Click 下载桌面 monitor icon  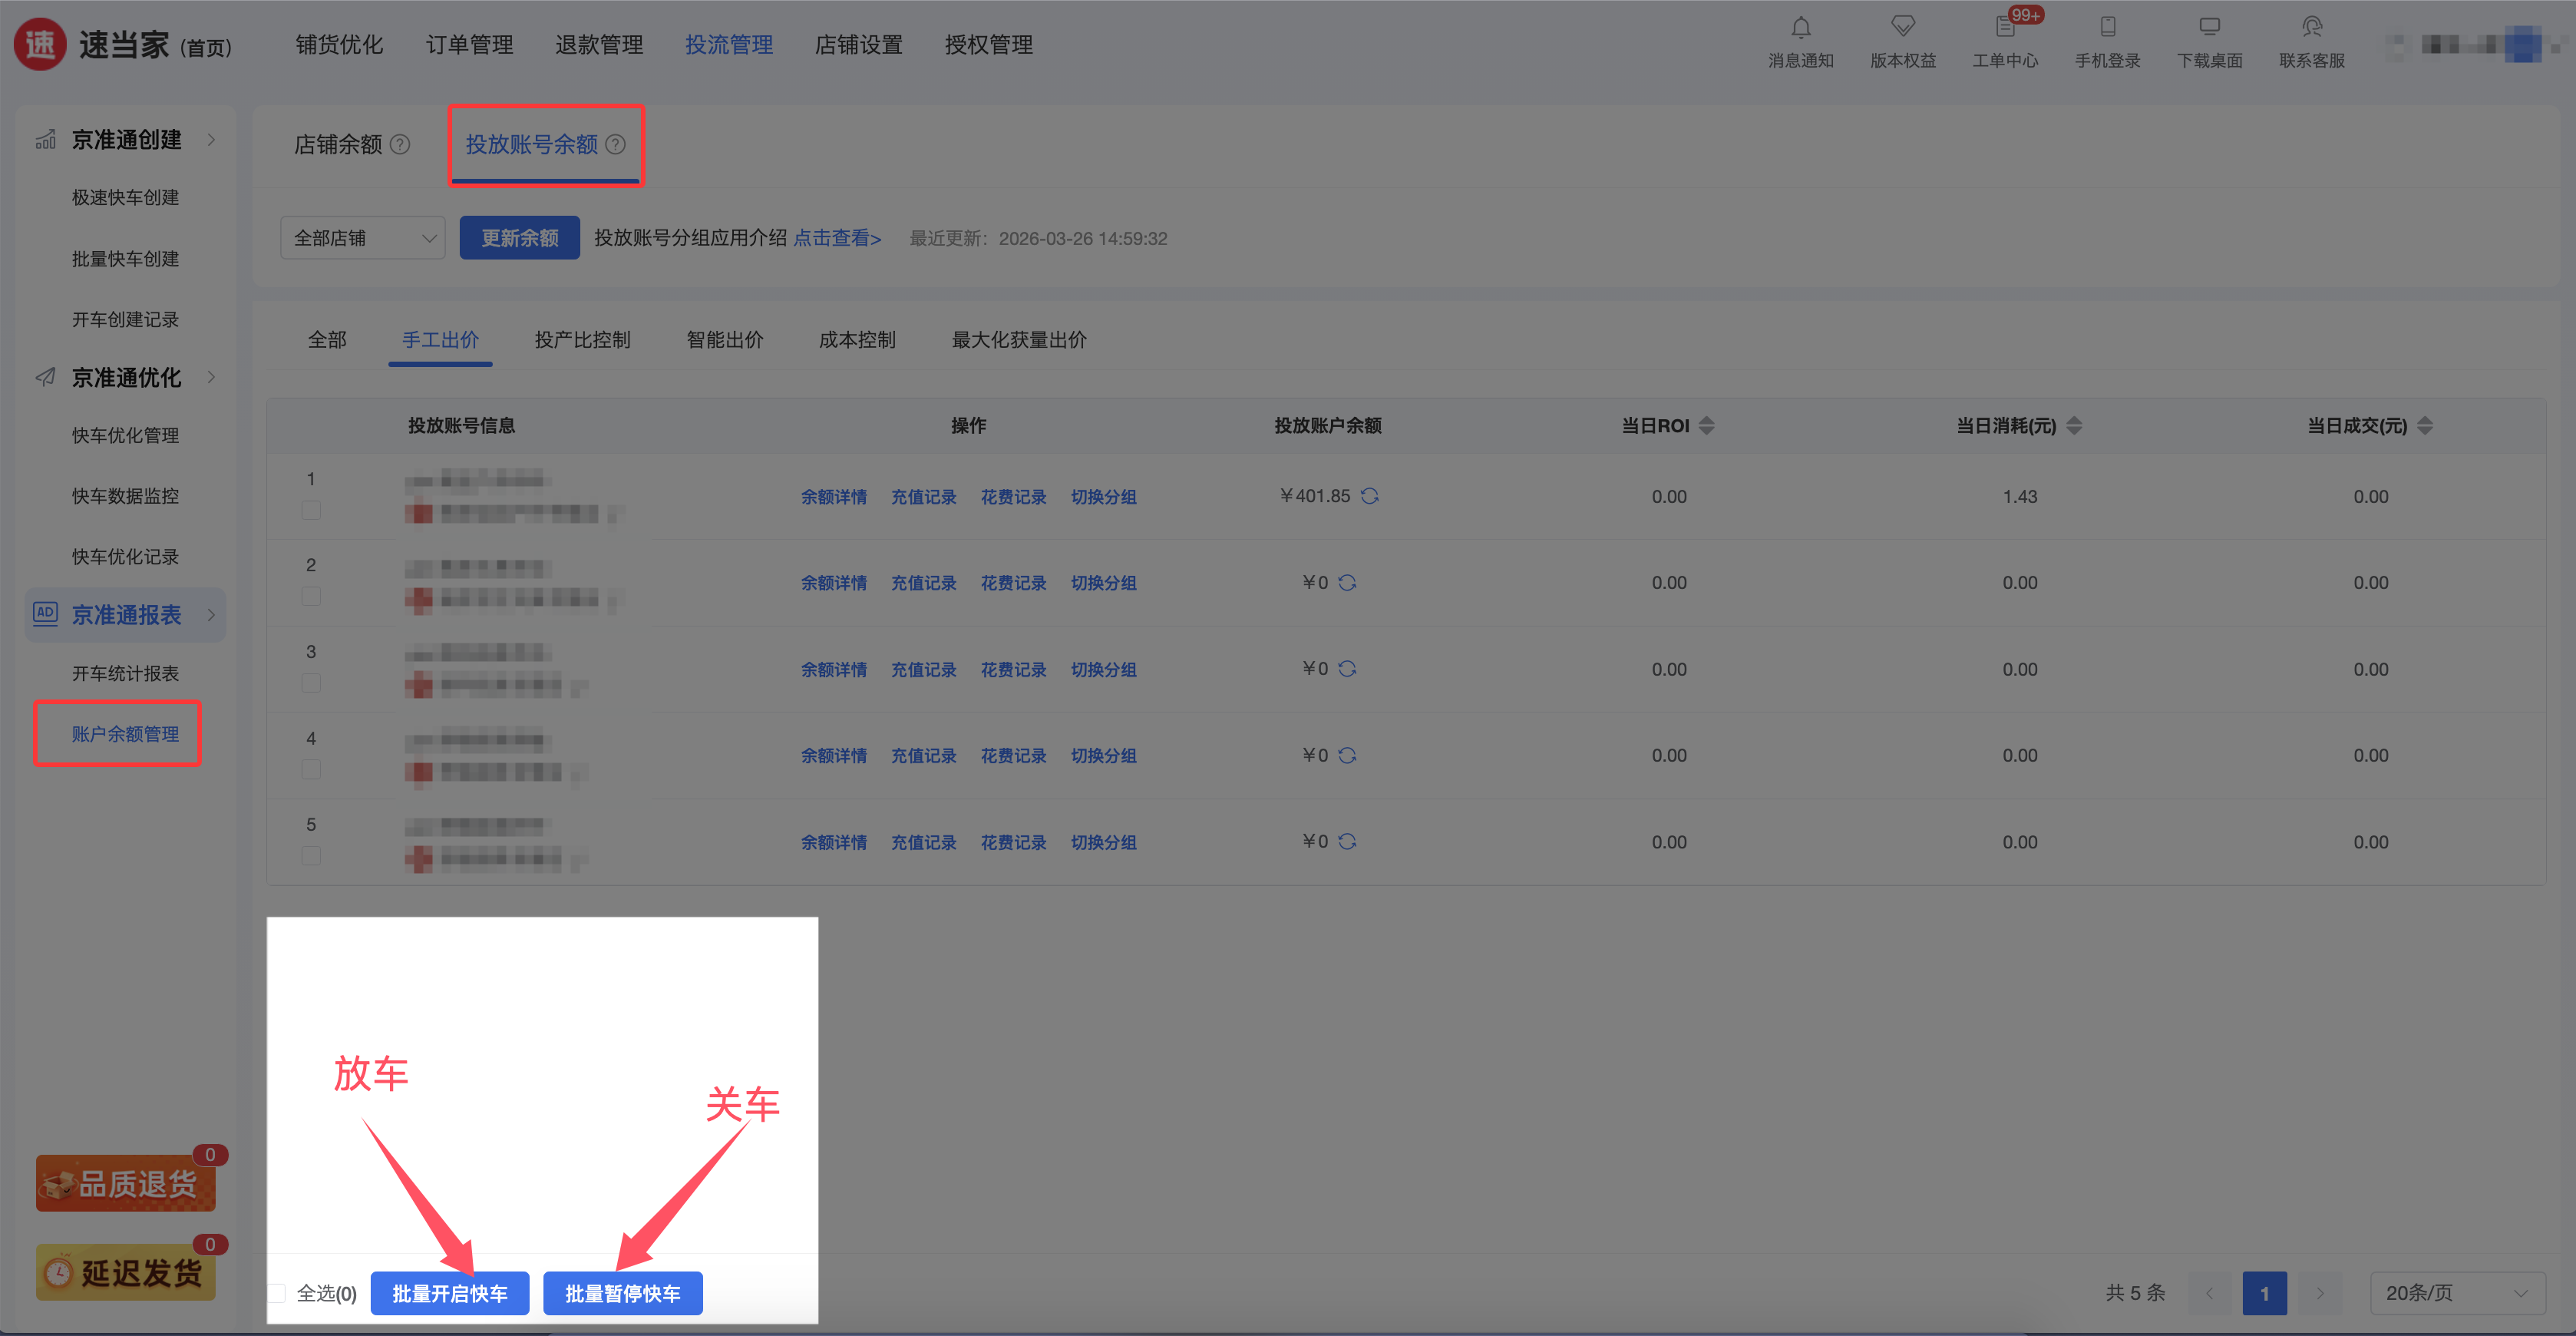(x=2209, y=28)
